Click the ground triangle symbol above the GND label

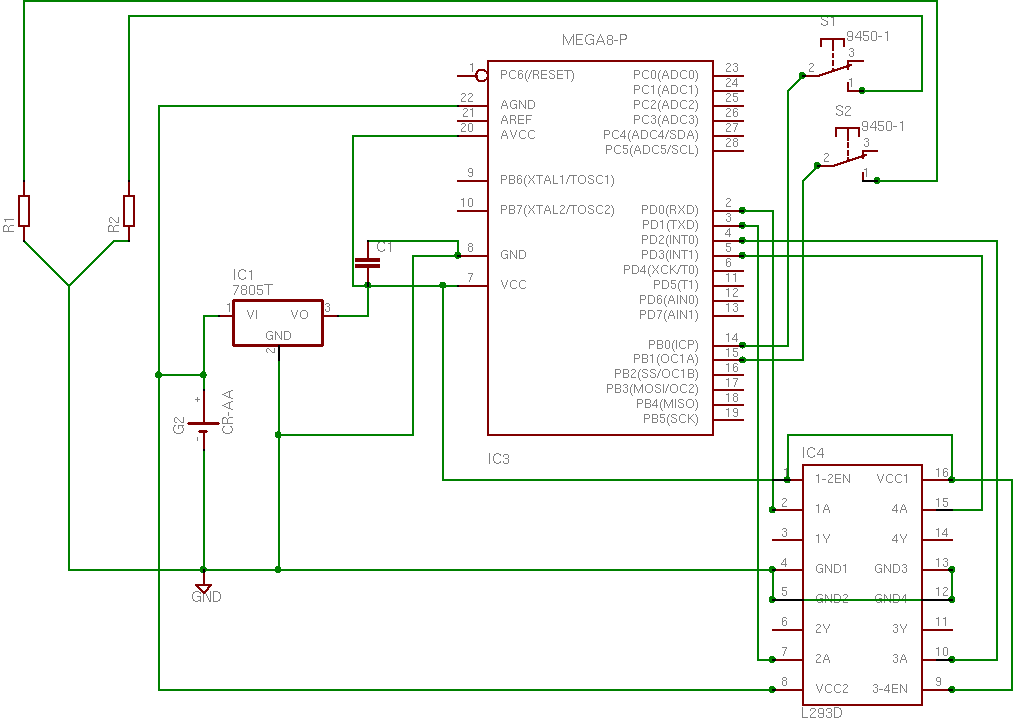coord(203,588)
